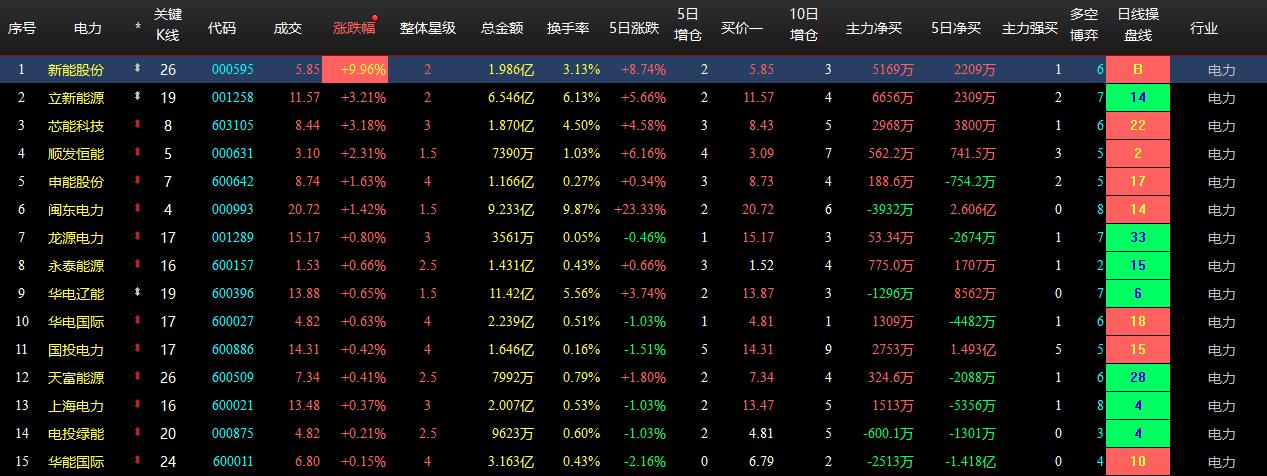
Task: Click the -1.418亿 five-day net buy value
Action: tap(971, 462)
